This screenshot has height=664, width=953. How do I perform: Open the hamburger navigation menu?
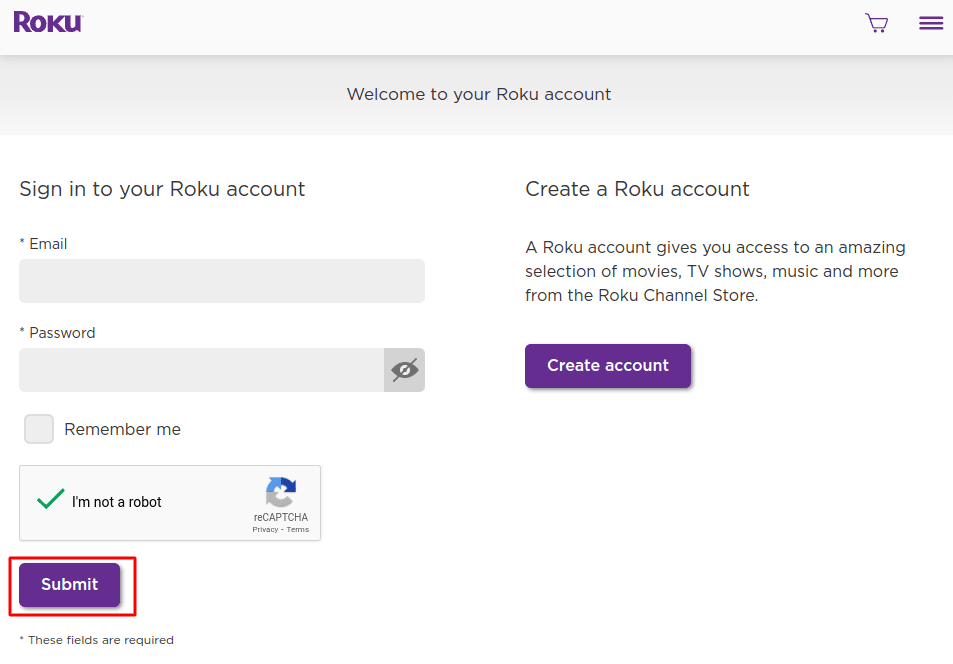pos(930,23)
